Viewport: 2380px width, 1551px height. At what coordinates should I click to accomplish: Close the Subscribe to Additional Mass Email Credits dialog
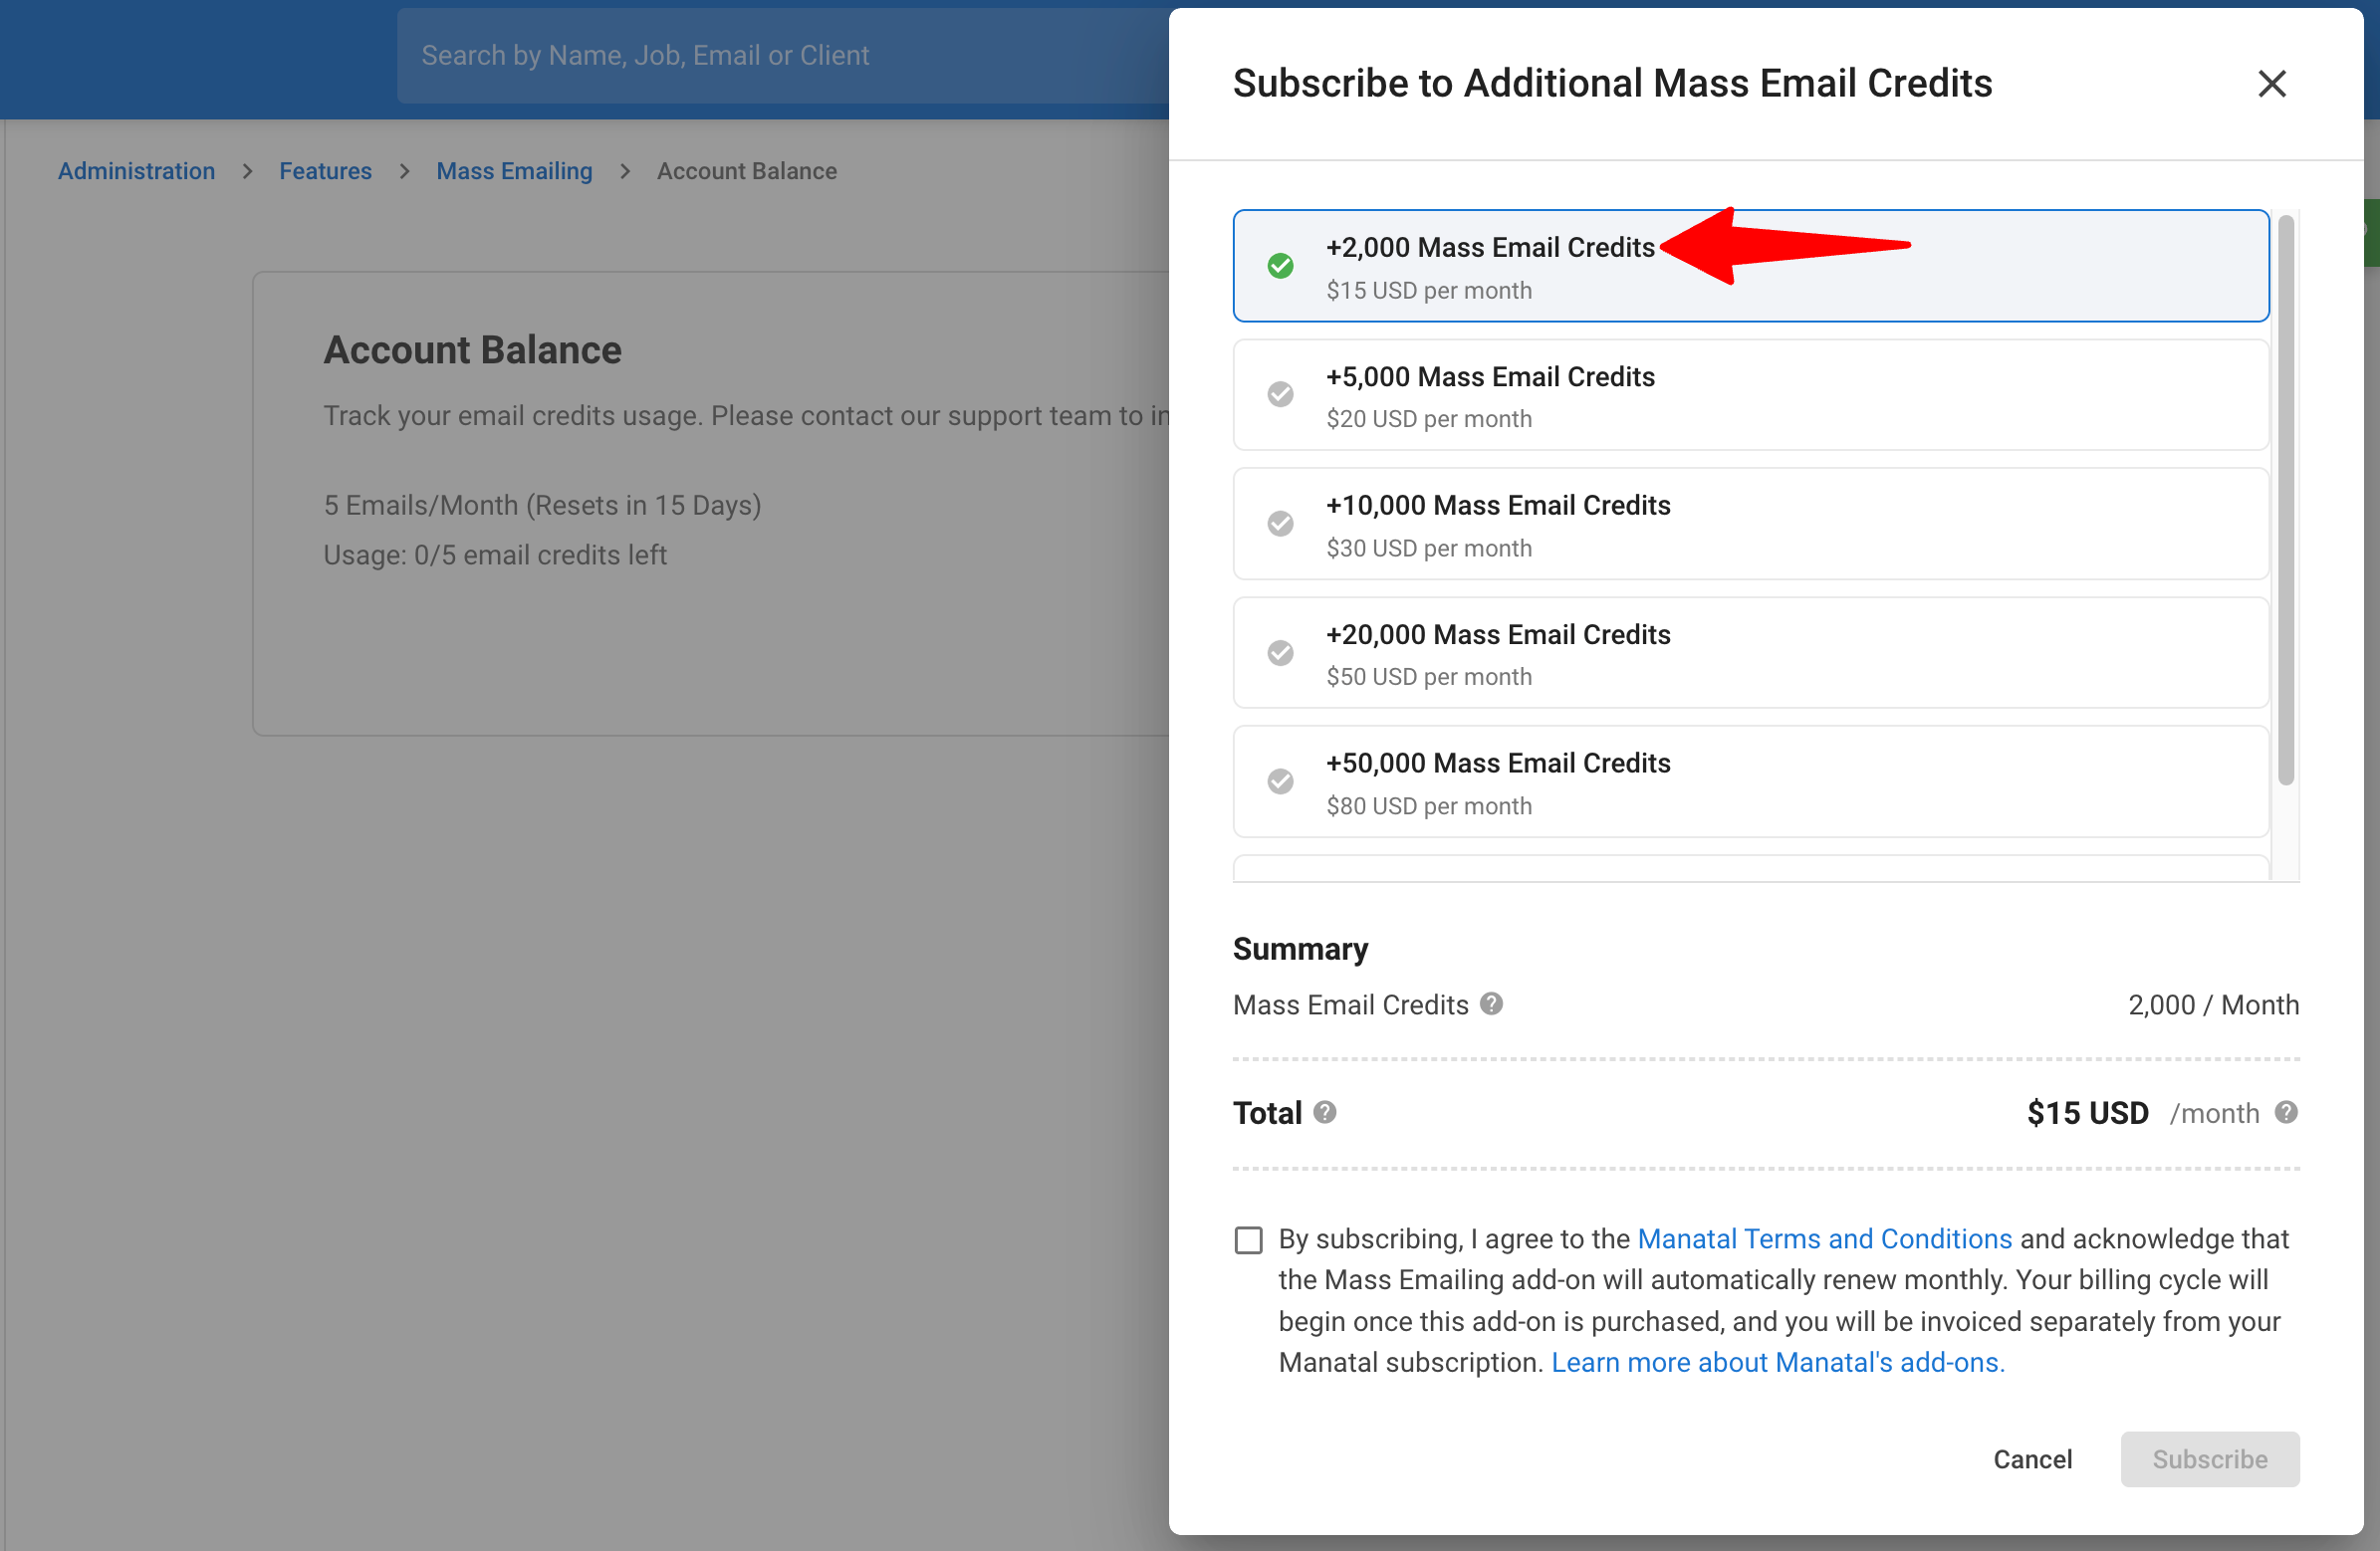pos(2271,84)
